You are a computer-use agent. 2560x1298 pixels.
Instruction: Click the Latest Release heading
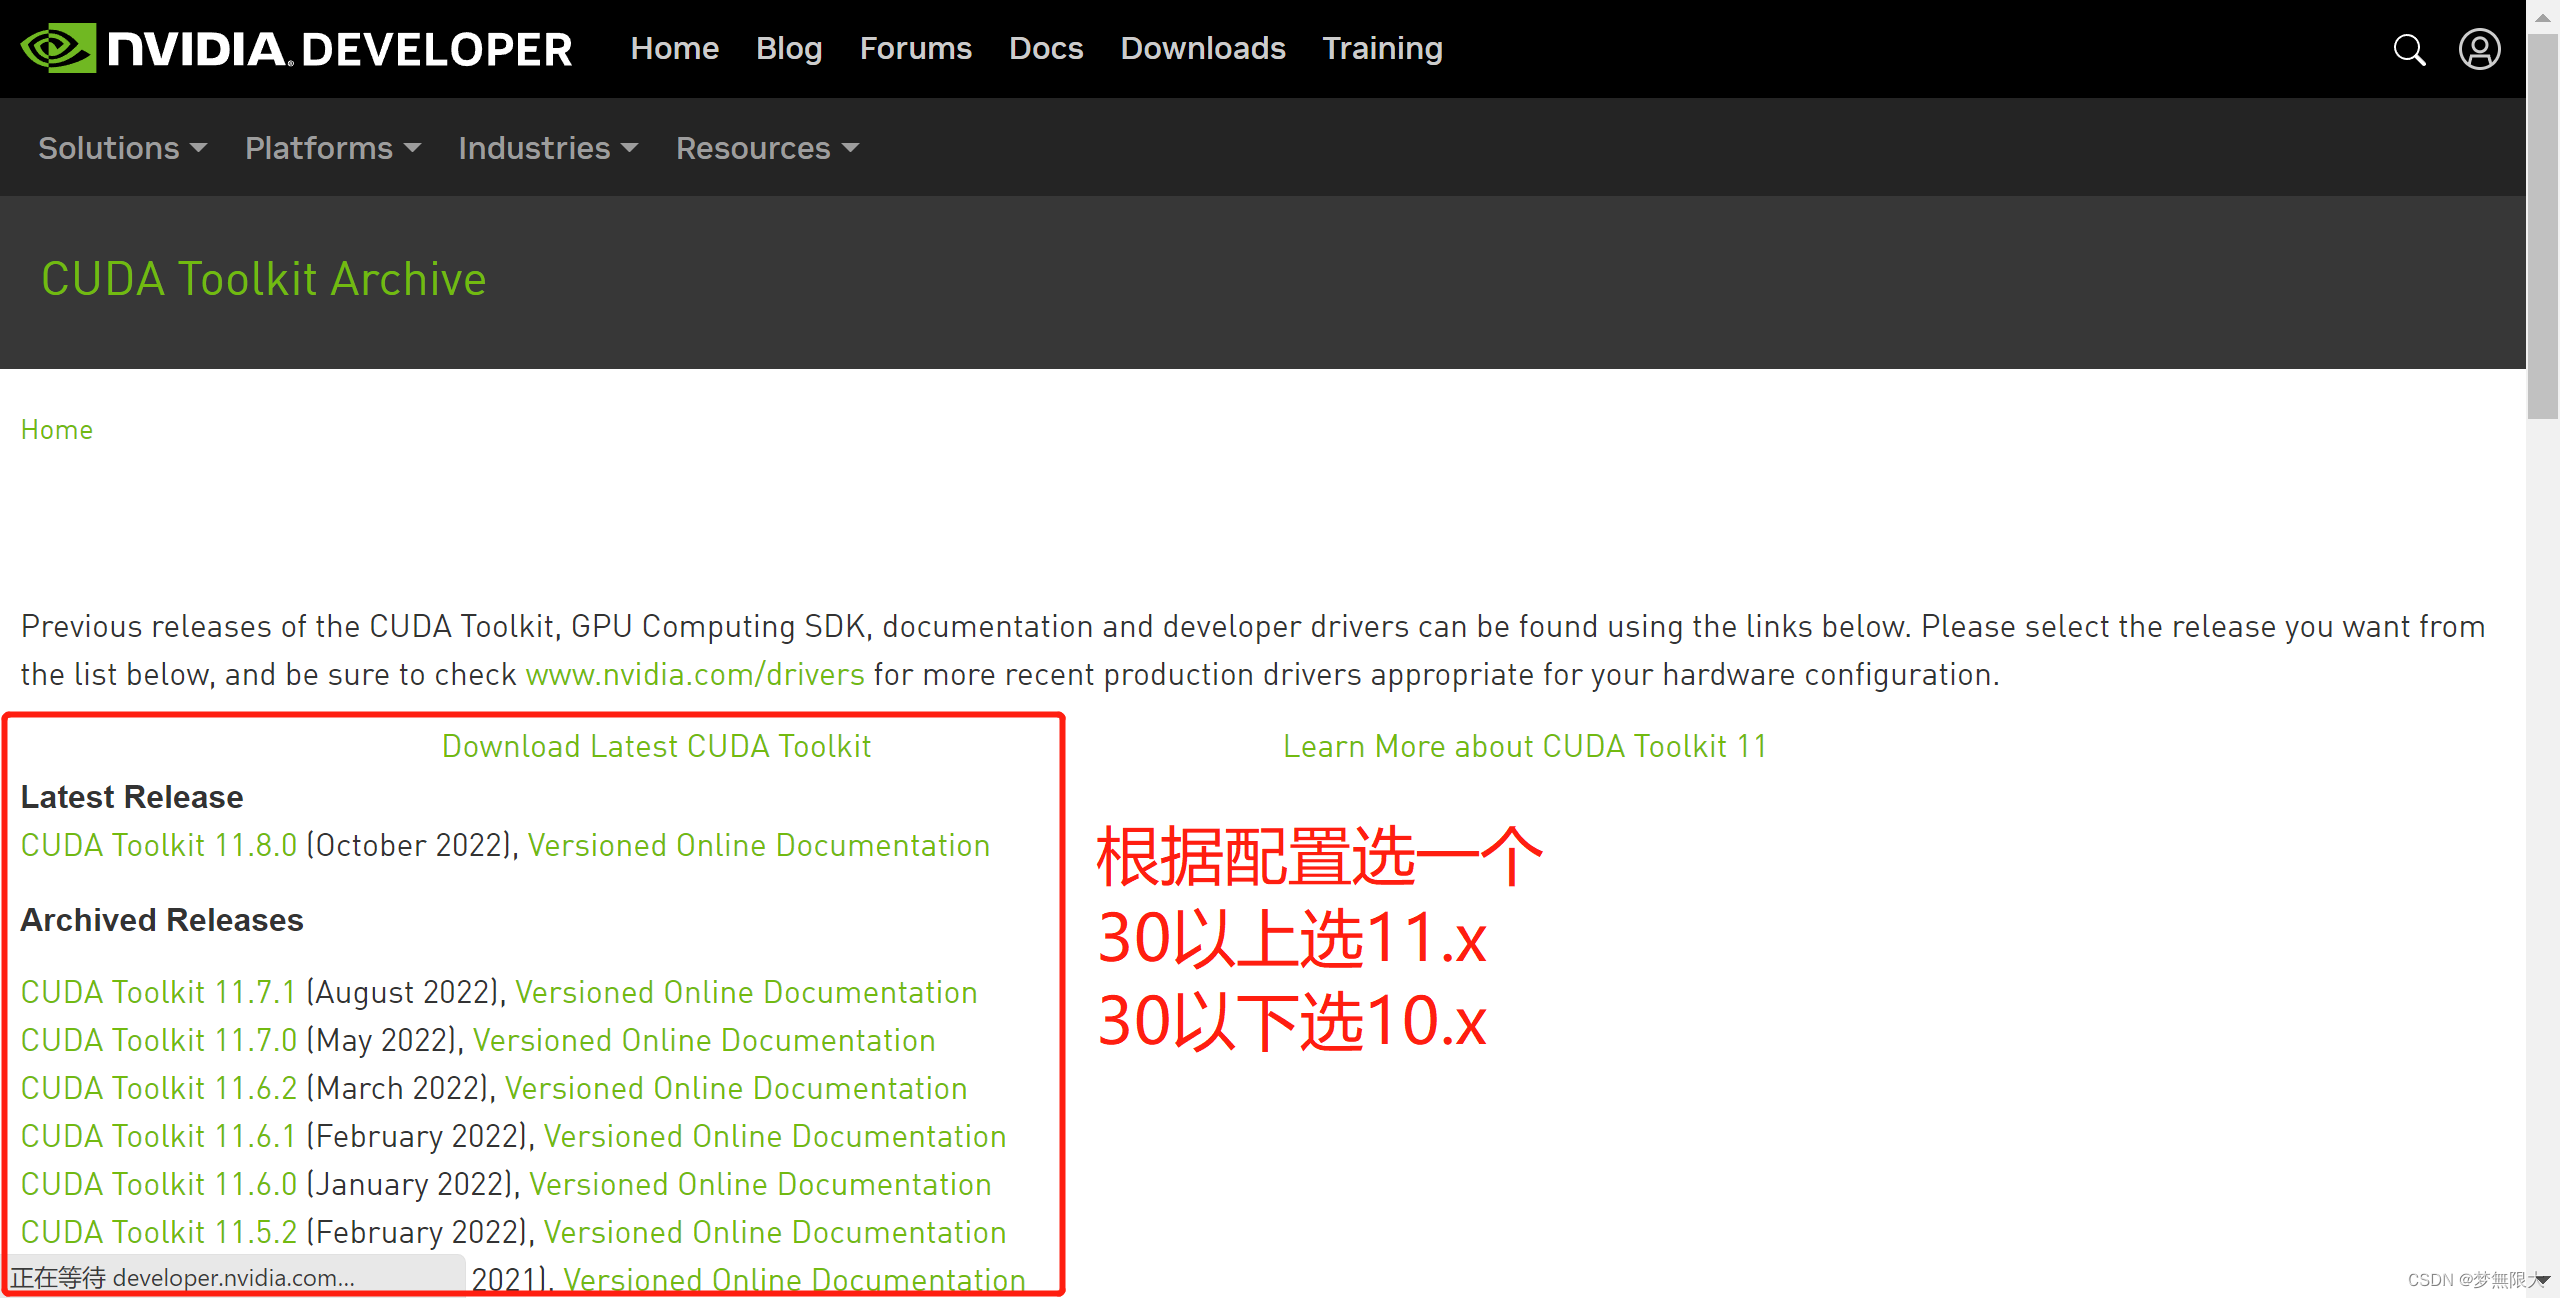coord(132,797)
